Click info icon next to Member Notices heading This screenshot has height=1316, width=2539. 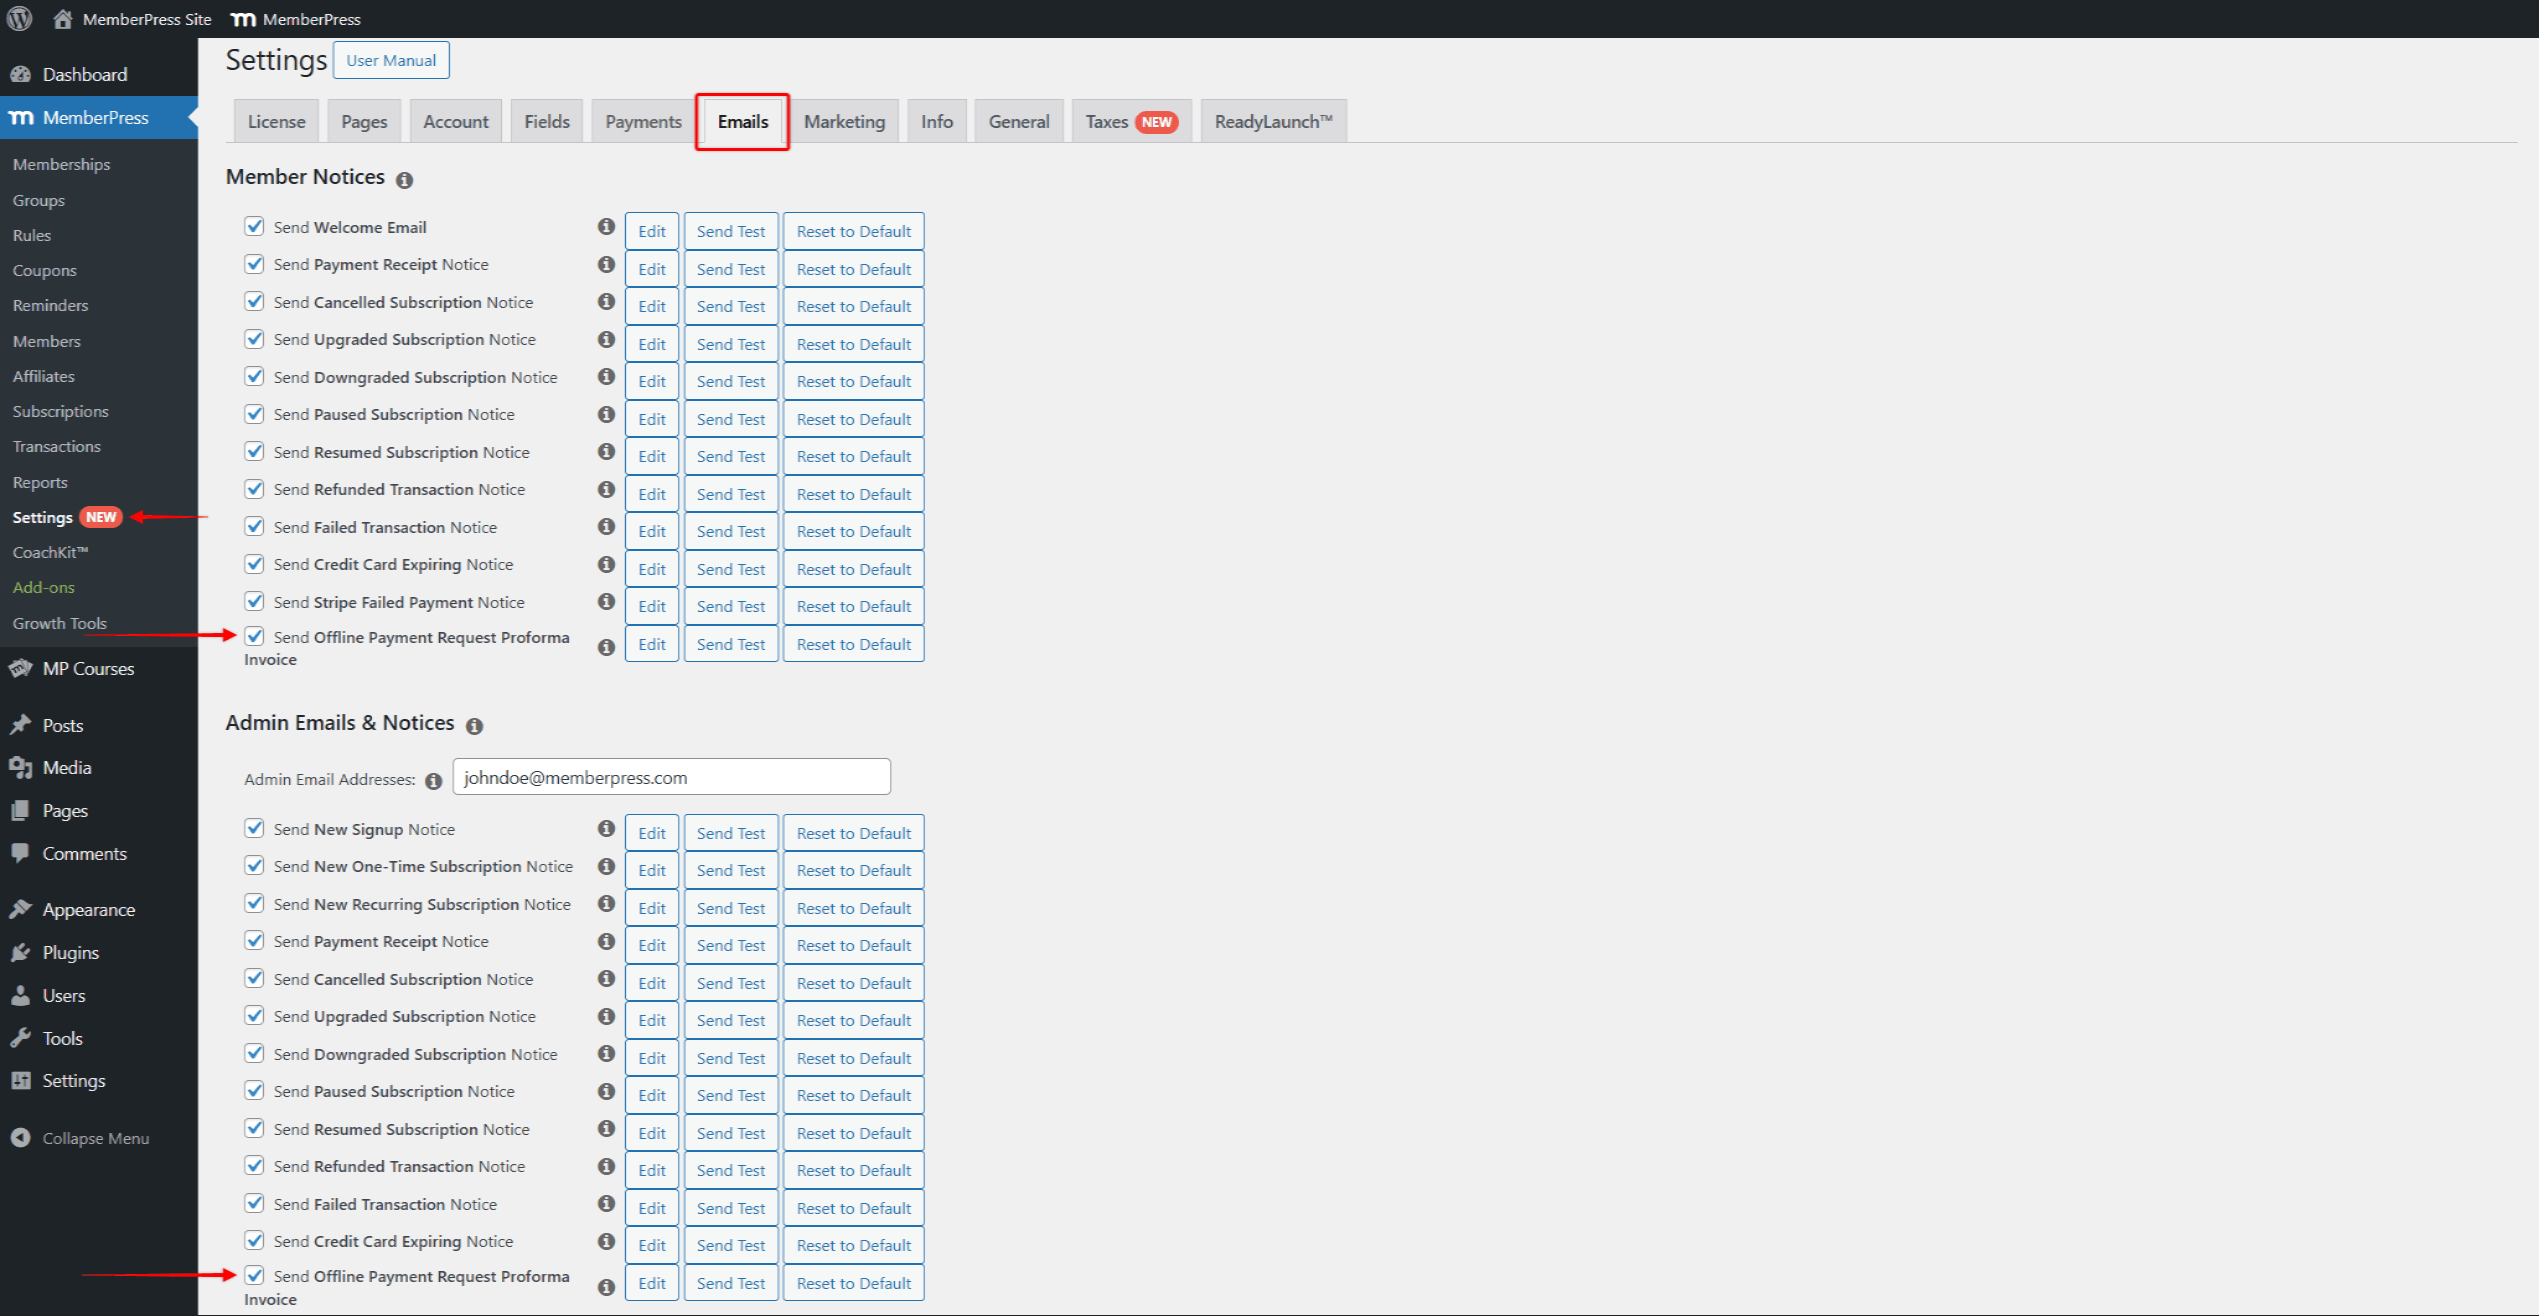[x=404, y=180]
